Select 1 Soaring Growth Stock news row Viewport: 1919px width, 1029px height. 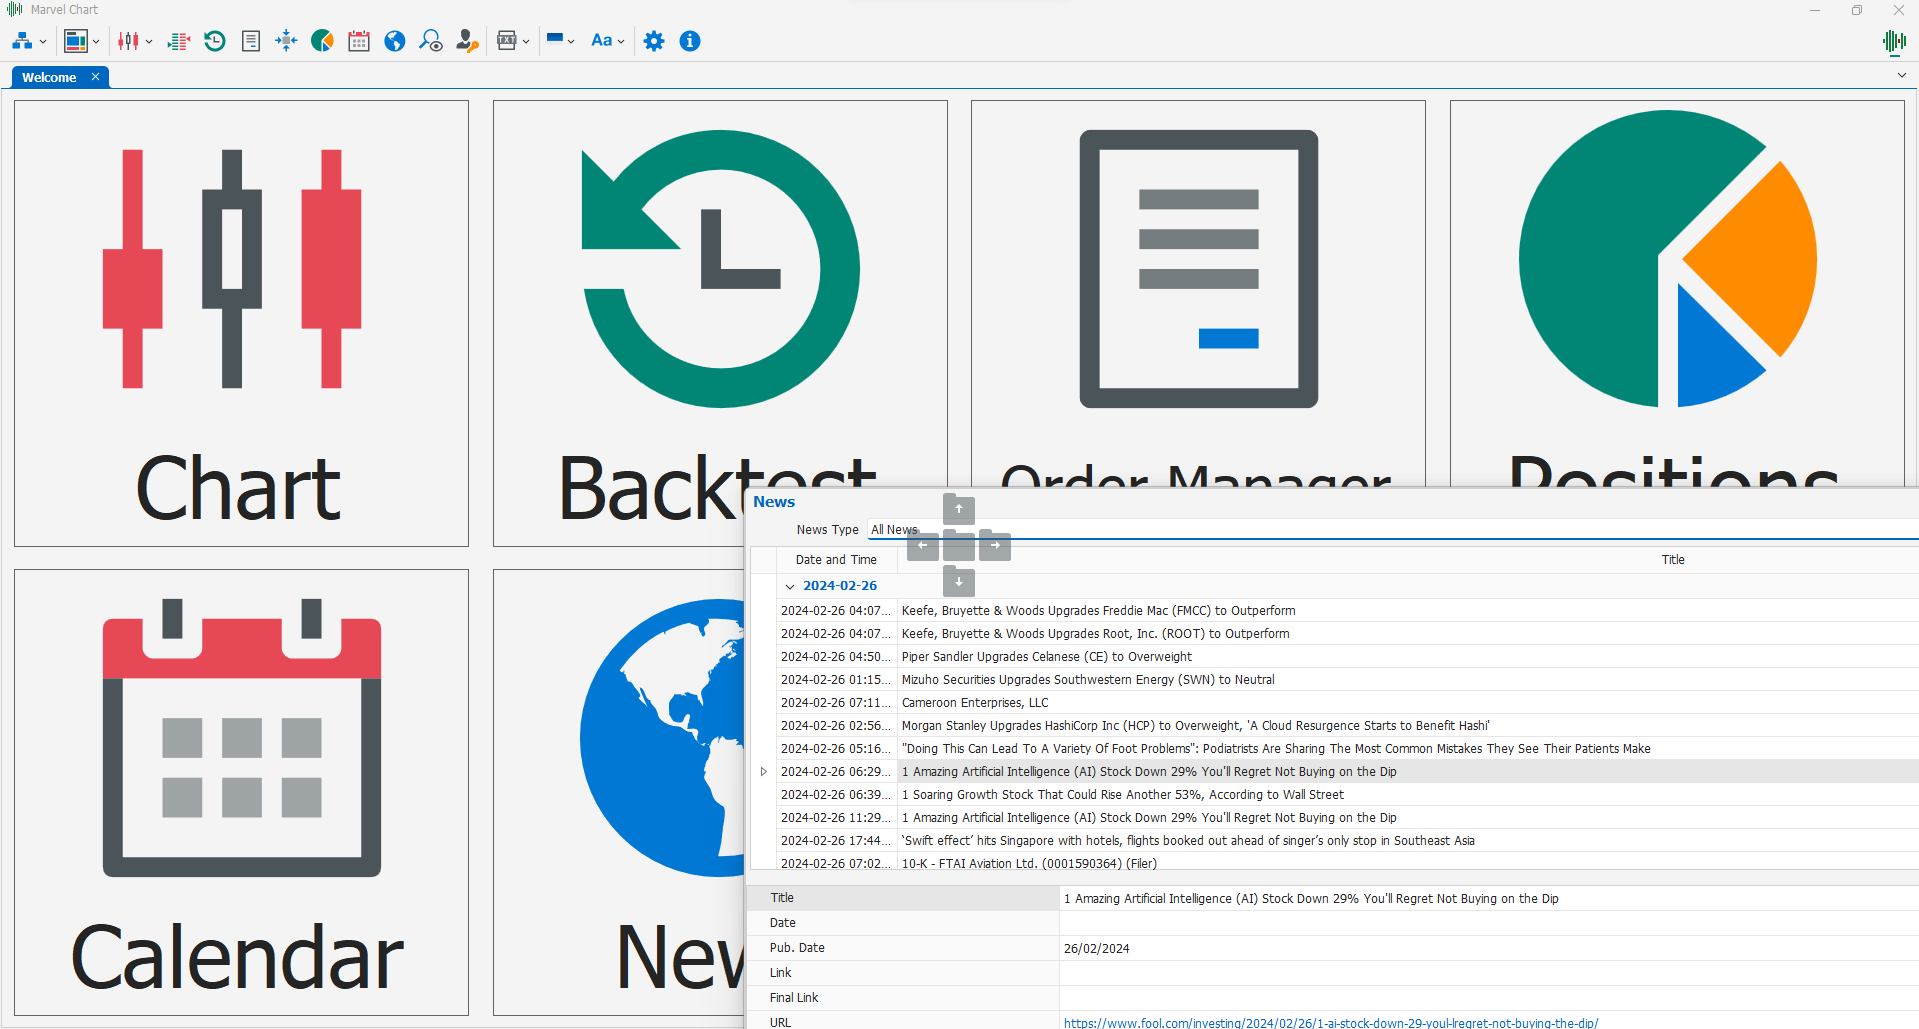click(1347, 795)
